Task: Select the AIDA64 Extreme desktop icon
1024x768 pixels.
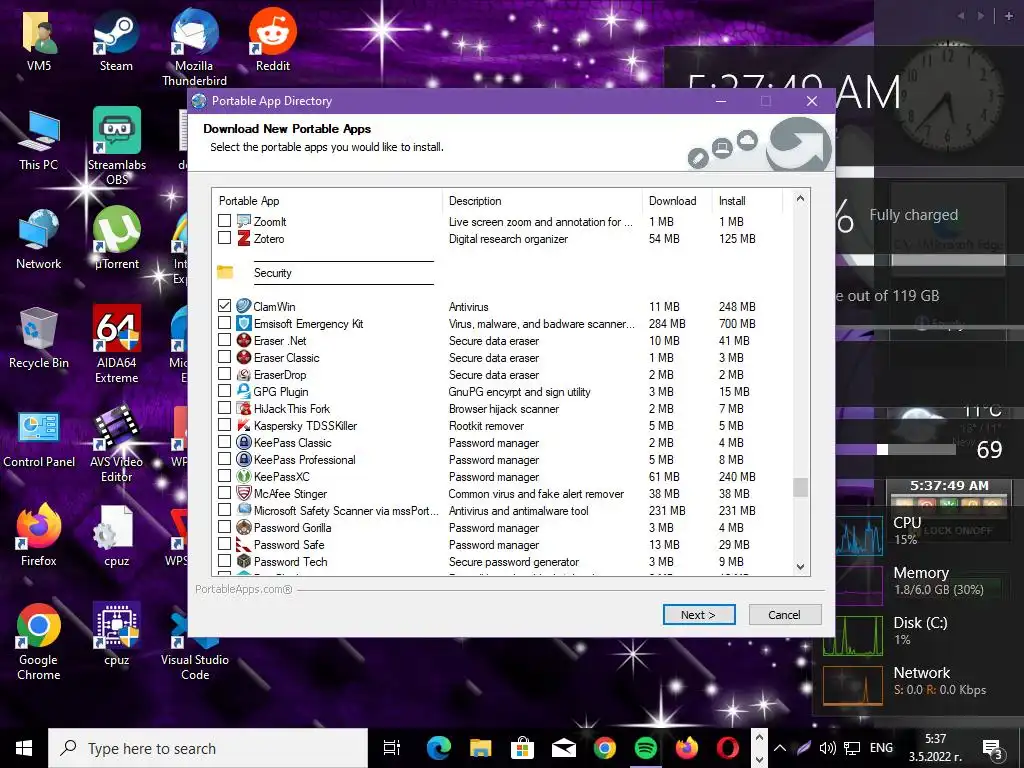Action: pyautogui.click(x=117, y=345)
